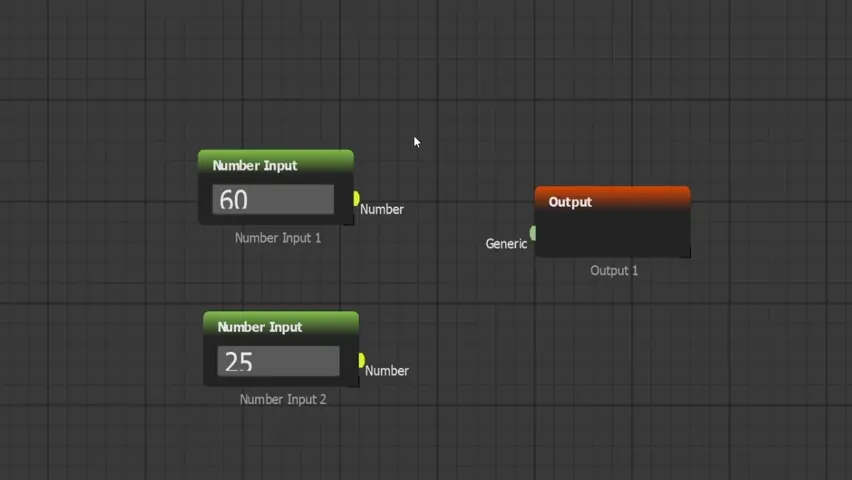
Task: Click resize corner of Number Input 1 node
Action: click(x=349, y=221)
